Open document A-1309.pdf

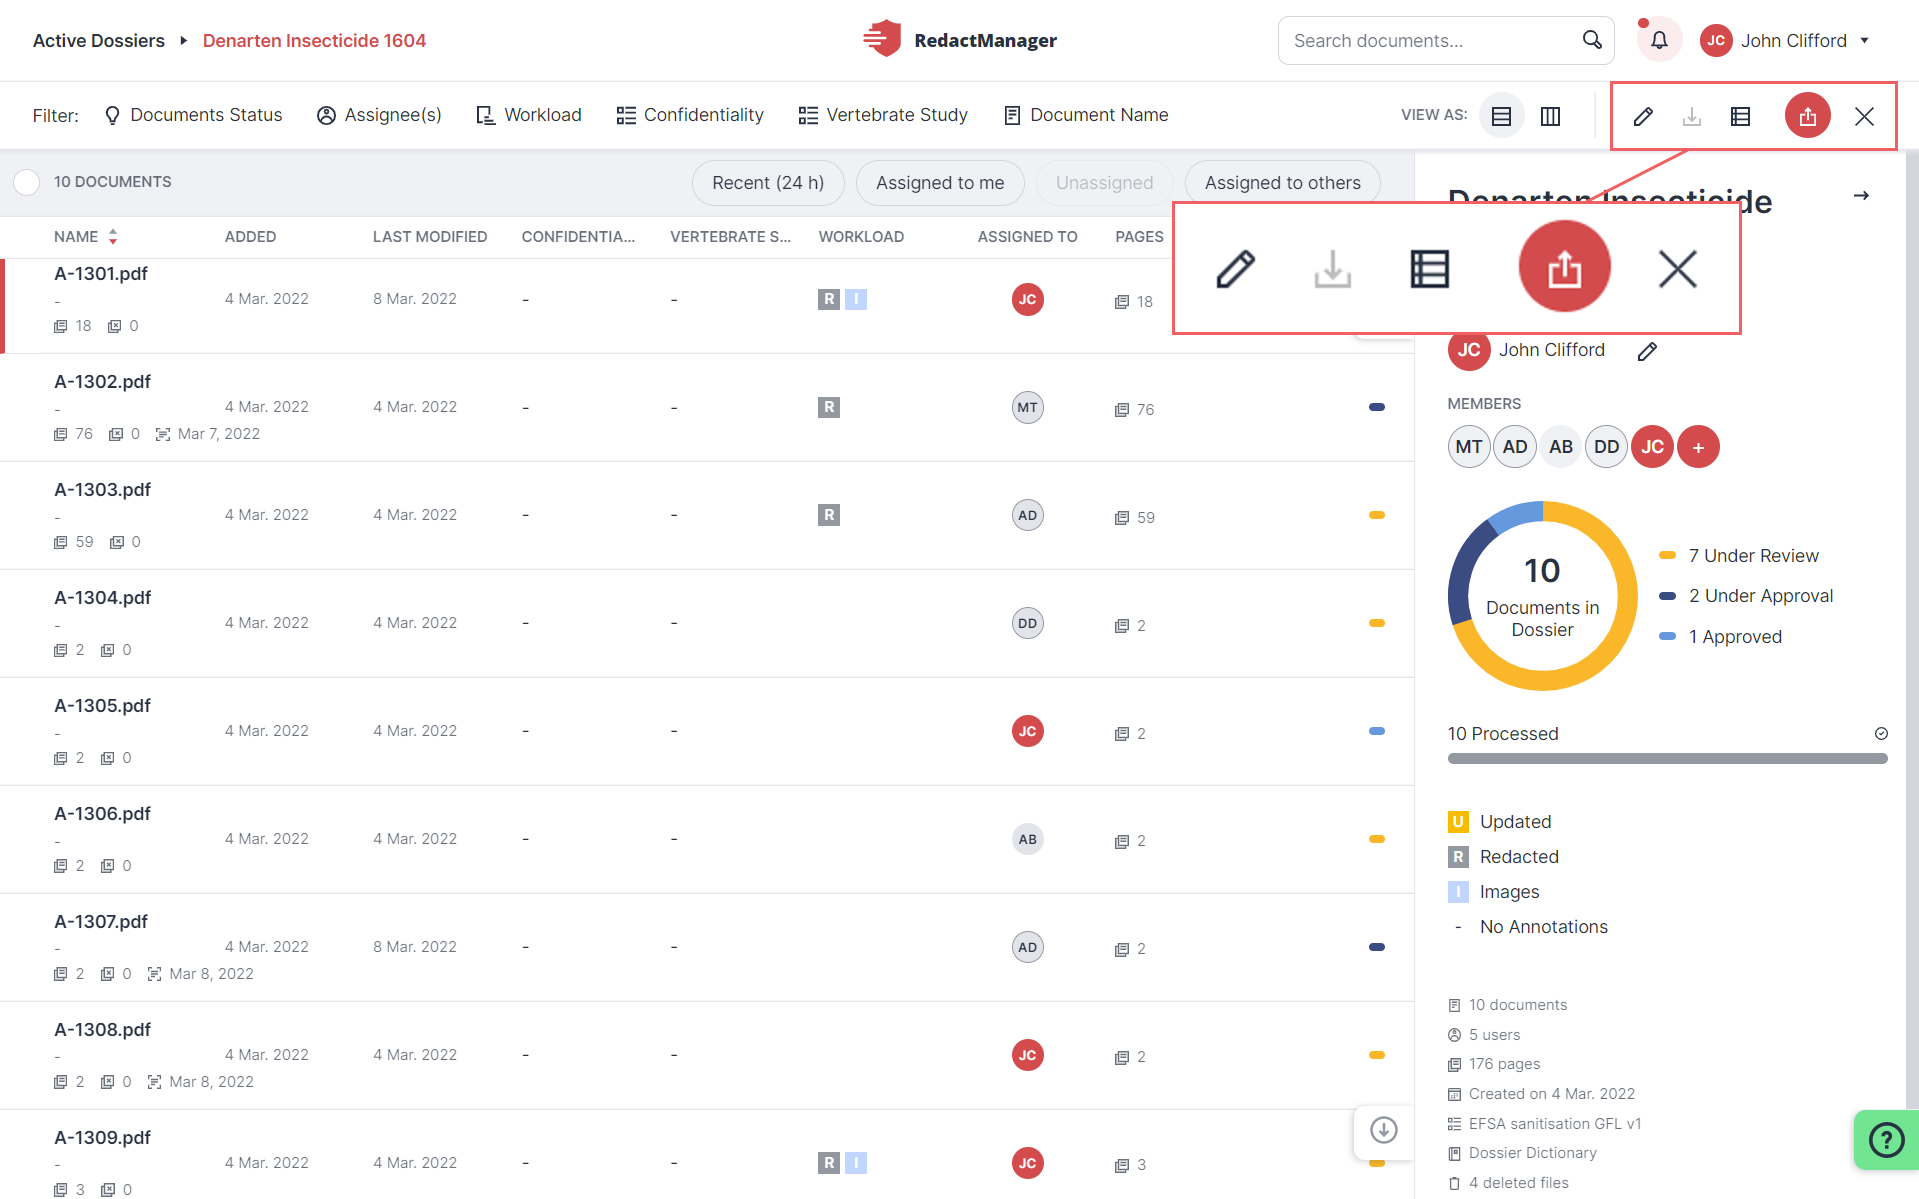click(x=102, y=1138)
